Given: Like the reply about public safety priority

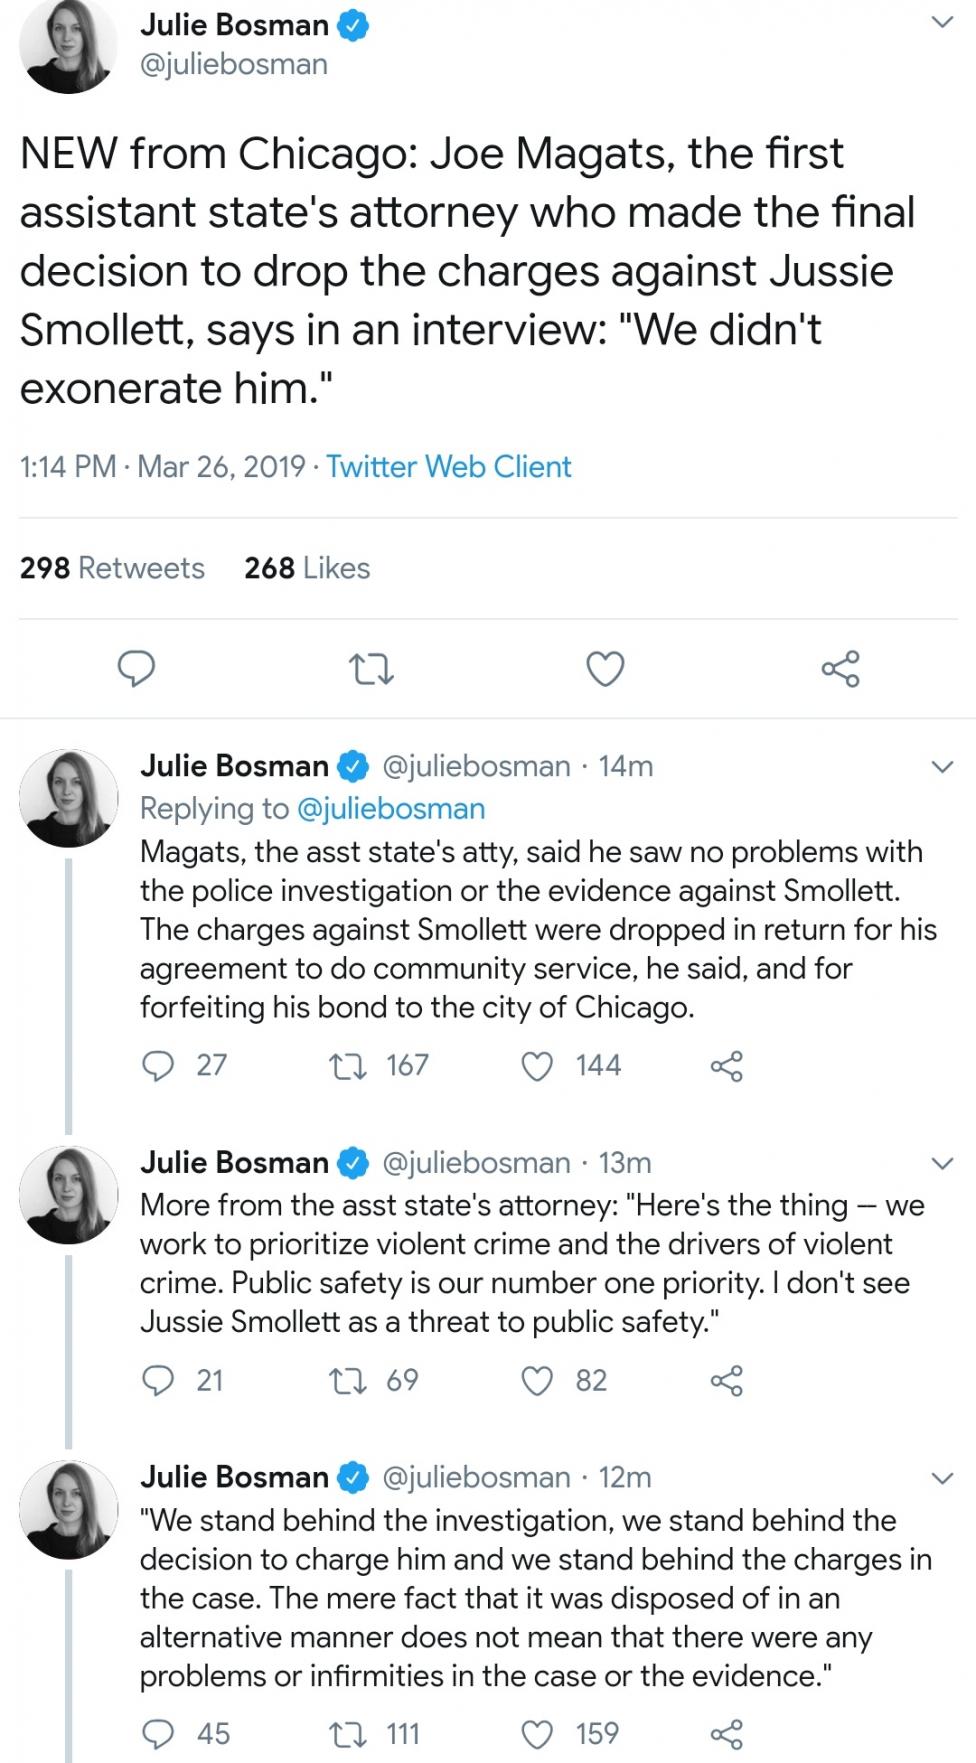Looking at the screenshot, I should click(x=539, y=1381).
